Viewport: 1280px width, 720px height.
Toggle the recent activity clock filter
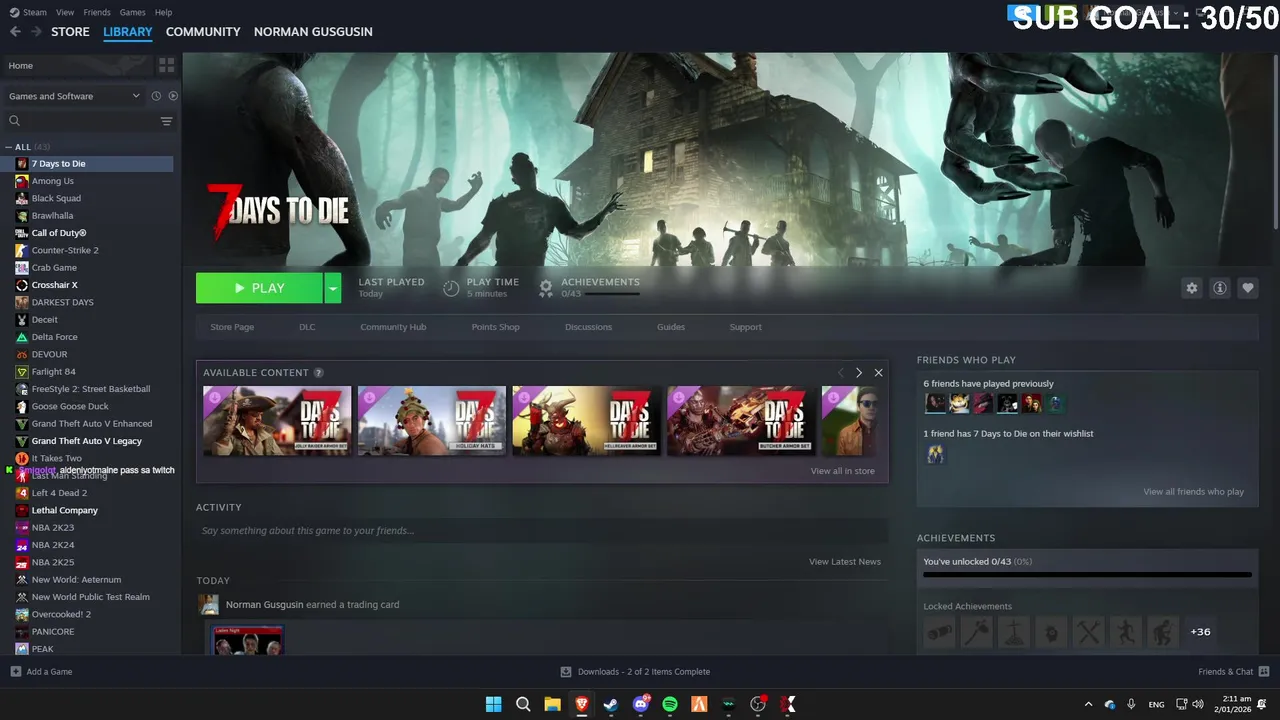(156, 96)
